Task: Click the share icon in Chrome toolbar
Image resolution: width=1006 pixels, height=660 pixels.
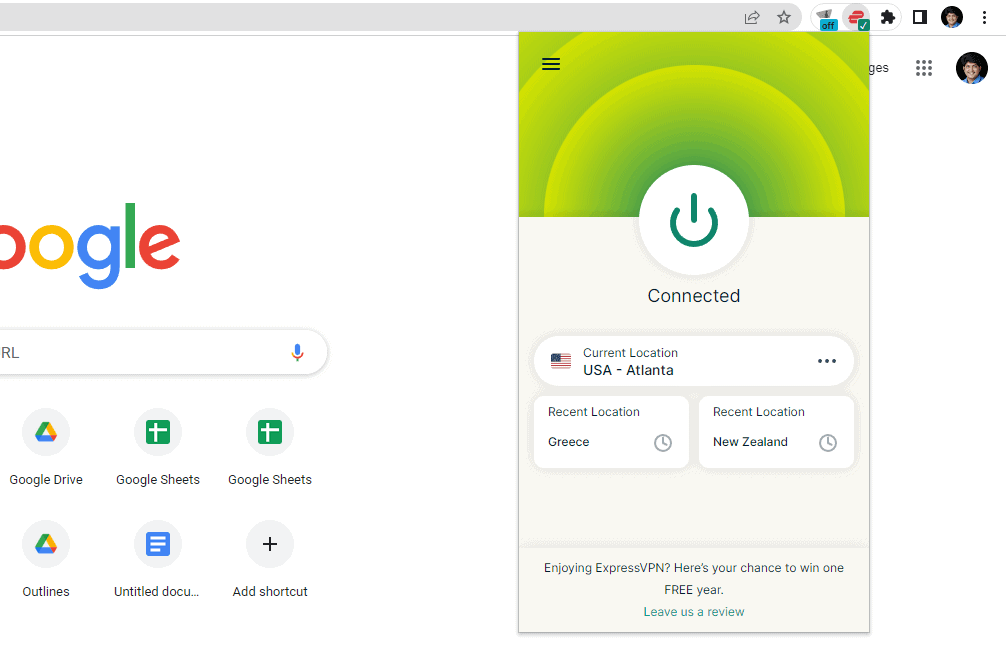Action: [752, 17]
